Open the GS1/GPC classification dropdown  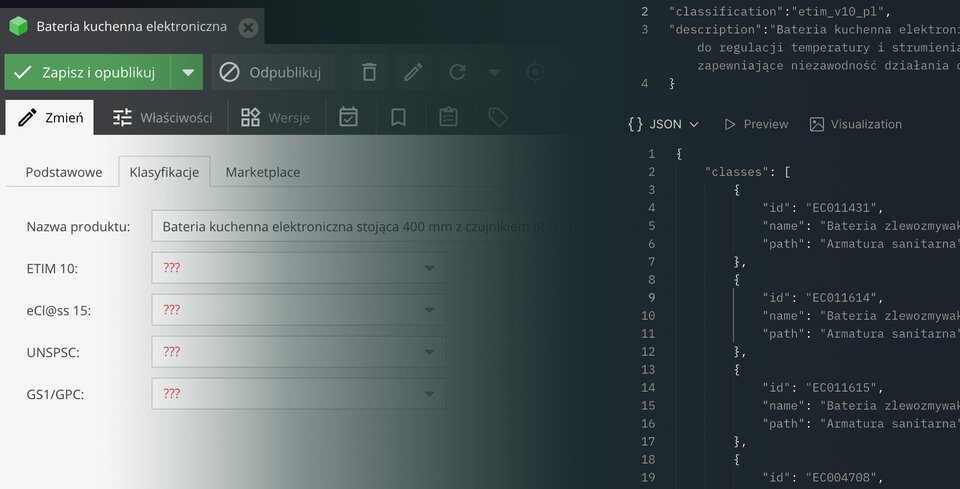tap(298, 394)
